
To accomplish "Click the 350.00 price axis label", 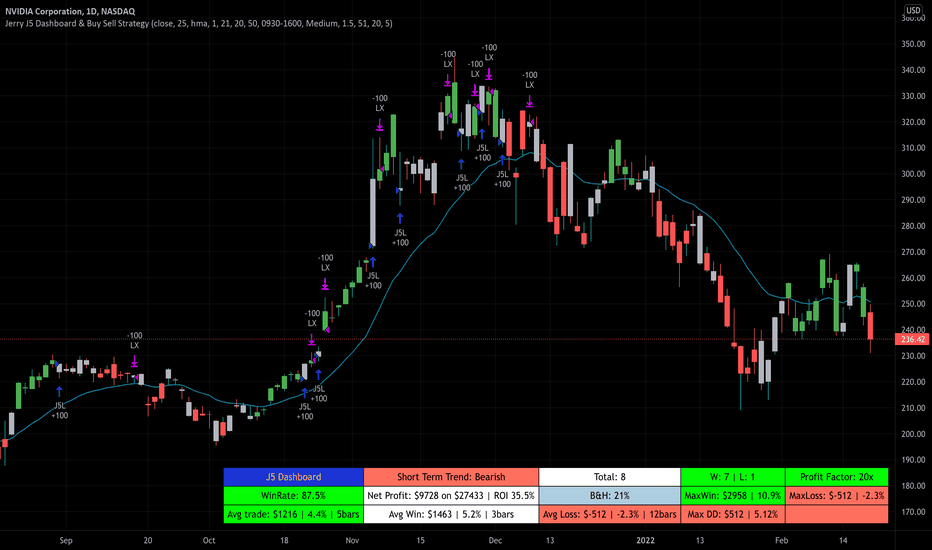I will [x=913, y=44].
